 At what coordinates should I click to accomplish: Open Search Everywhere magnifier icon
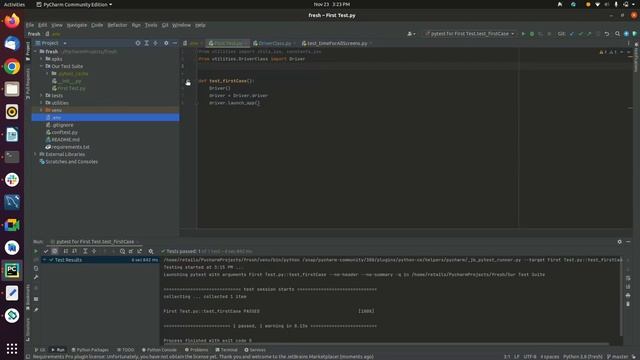click(617, 34)
